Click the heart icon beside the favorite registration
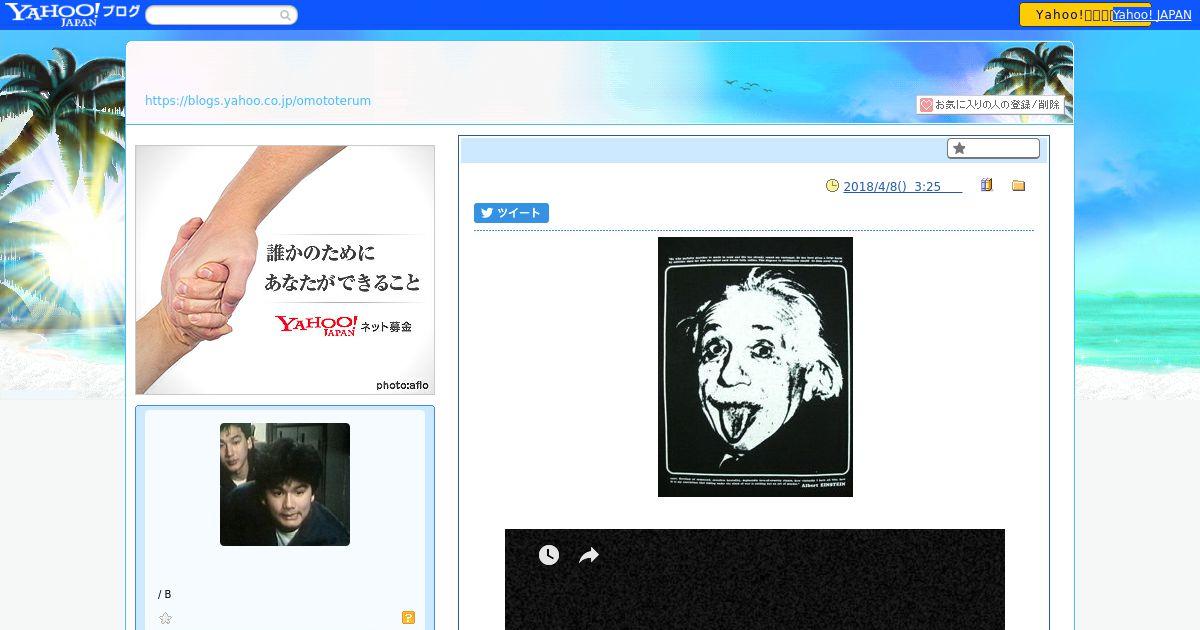This screenshot has height=630, width=1200. (x=926, y=104)
